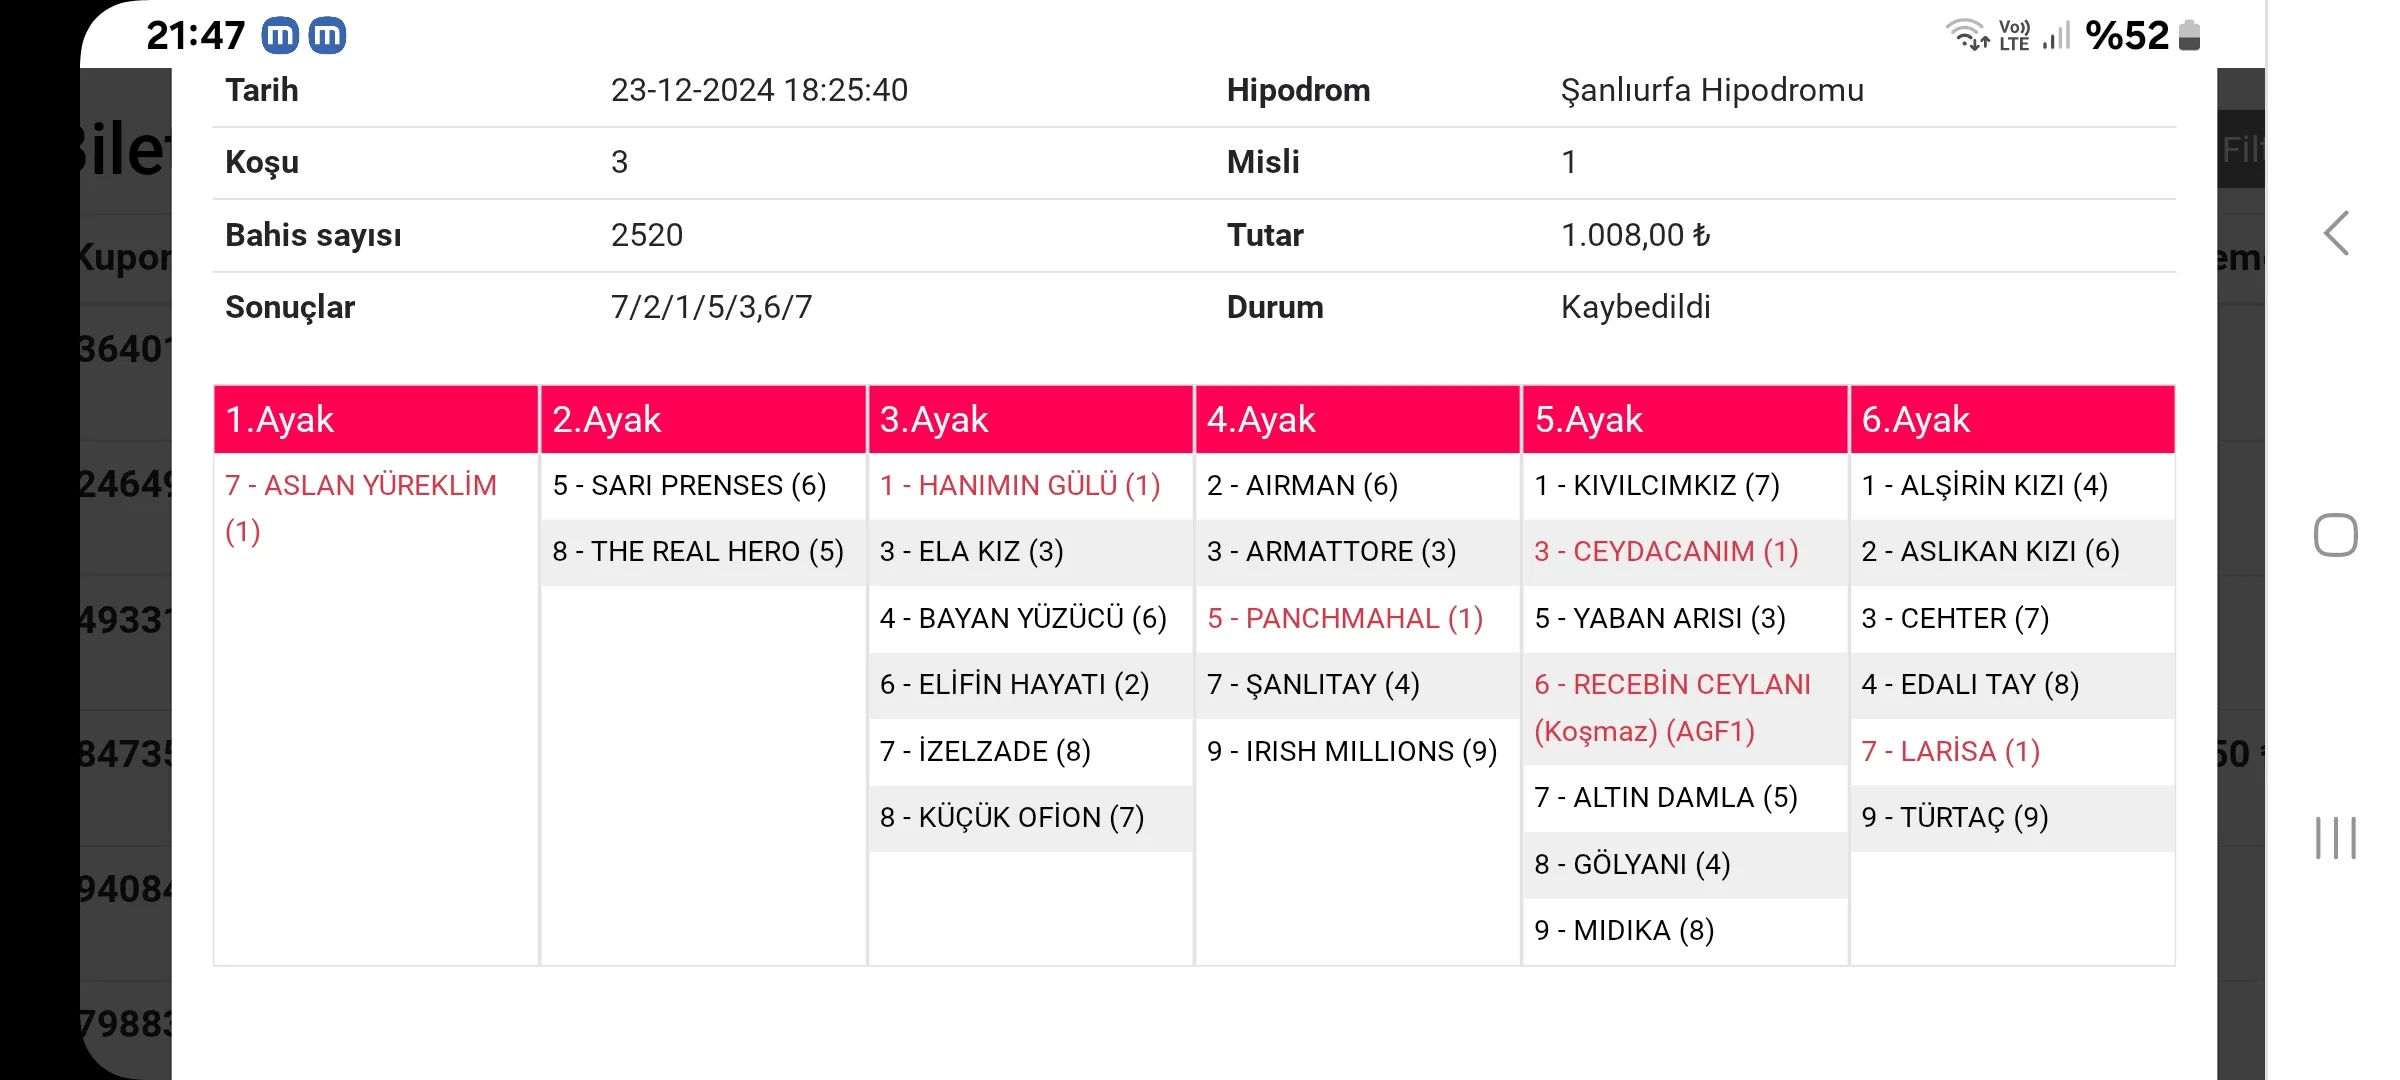Click horse 7 - ASLAN YÜREKLİM
This screenshot has width=2400, height=1080.
click(361, 486)
